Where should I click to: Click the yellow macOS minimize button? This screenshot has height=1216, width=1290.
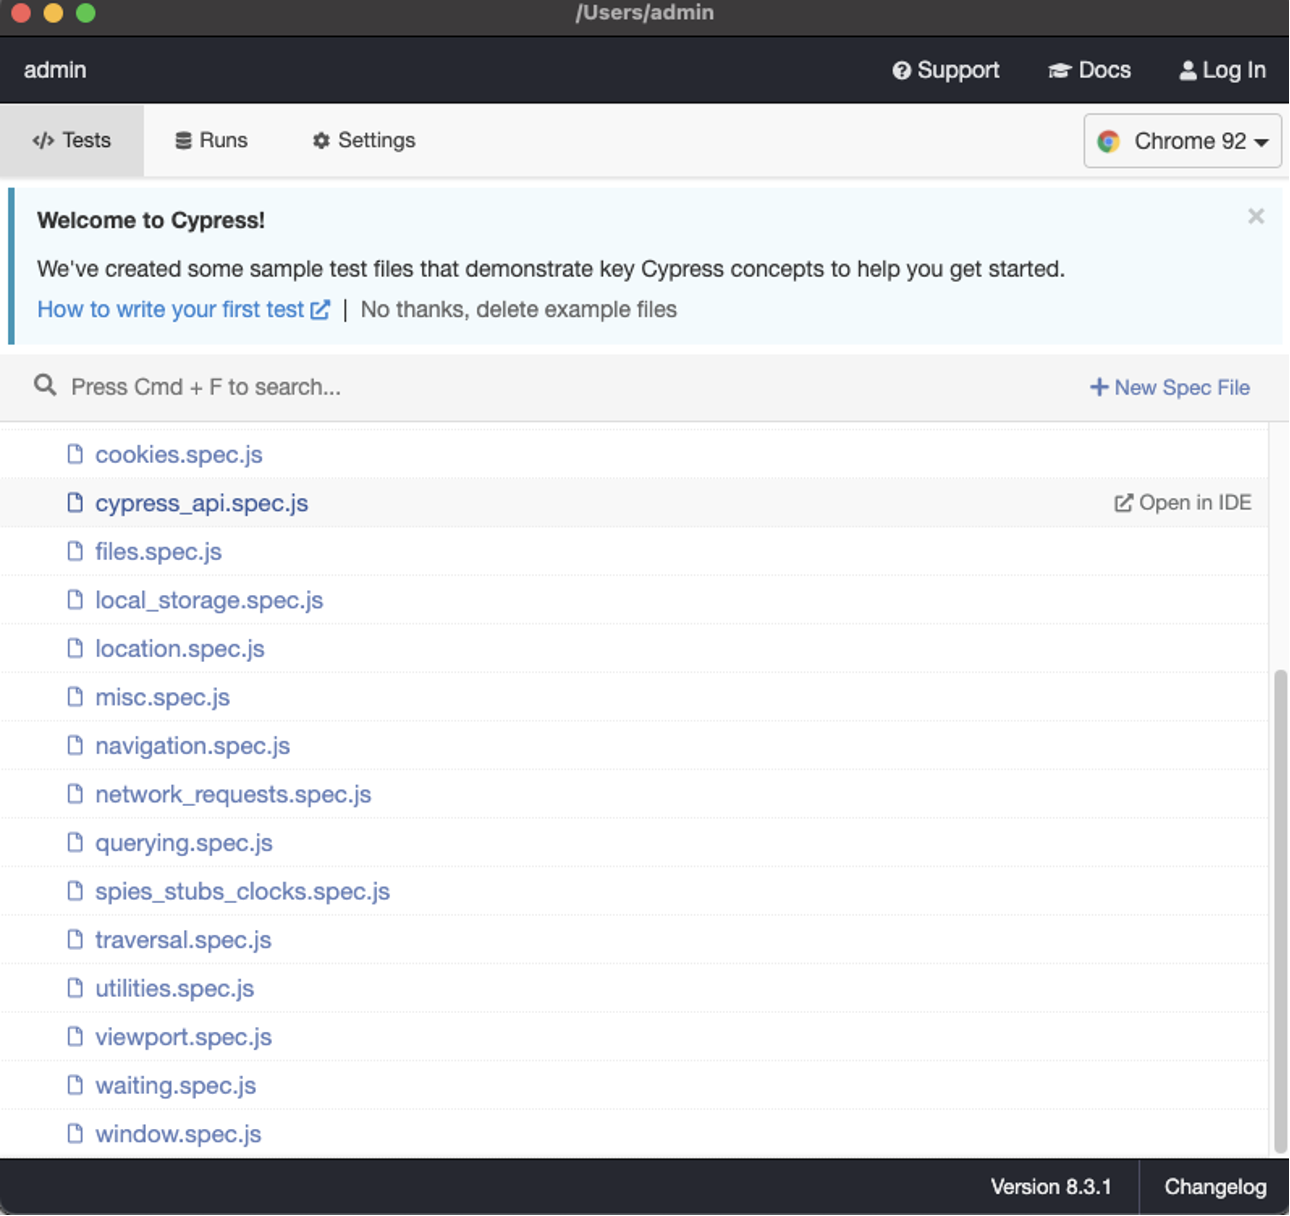point(54,13)
